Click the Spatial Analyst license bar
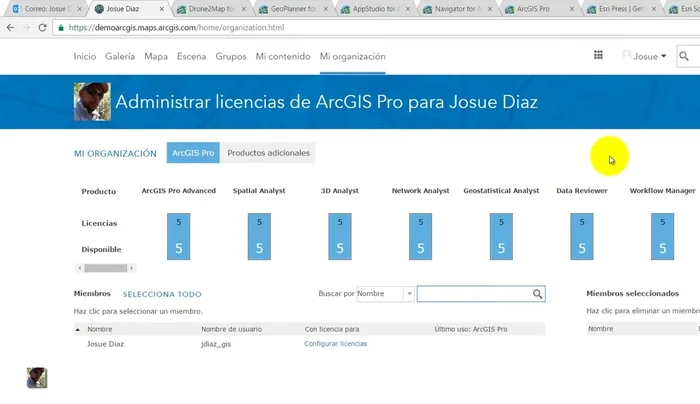Image resolution: width=700 pixels, height=404 pixels. coord(259,237)
